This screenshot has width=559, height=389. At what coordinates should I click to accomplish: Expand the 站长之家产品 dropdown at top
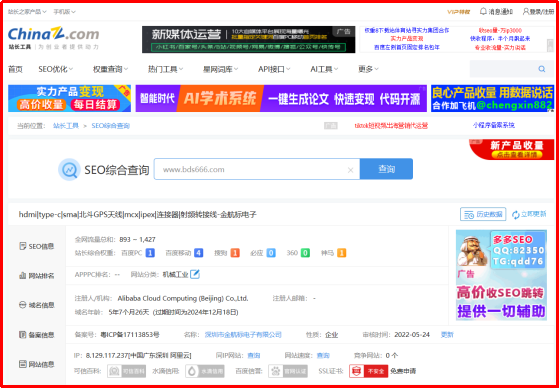tap(27, 12)
